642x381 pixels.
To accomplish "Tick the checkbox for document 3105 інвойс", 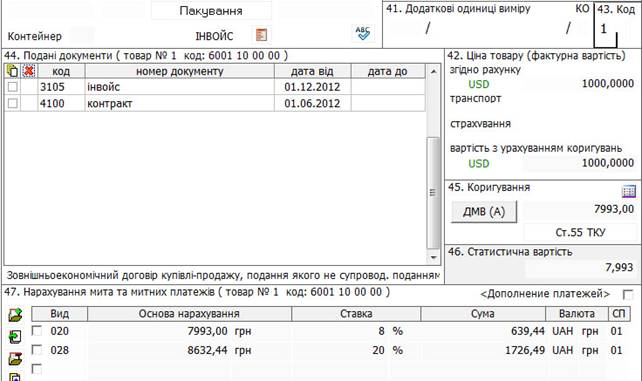I will [x=13, y=87].
